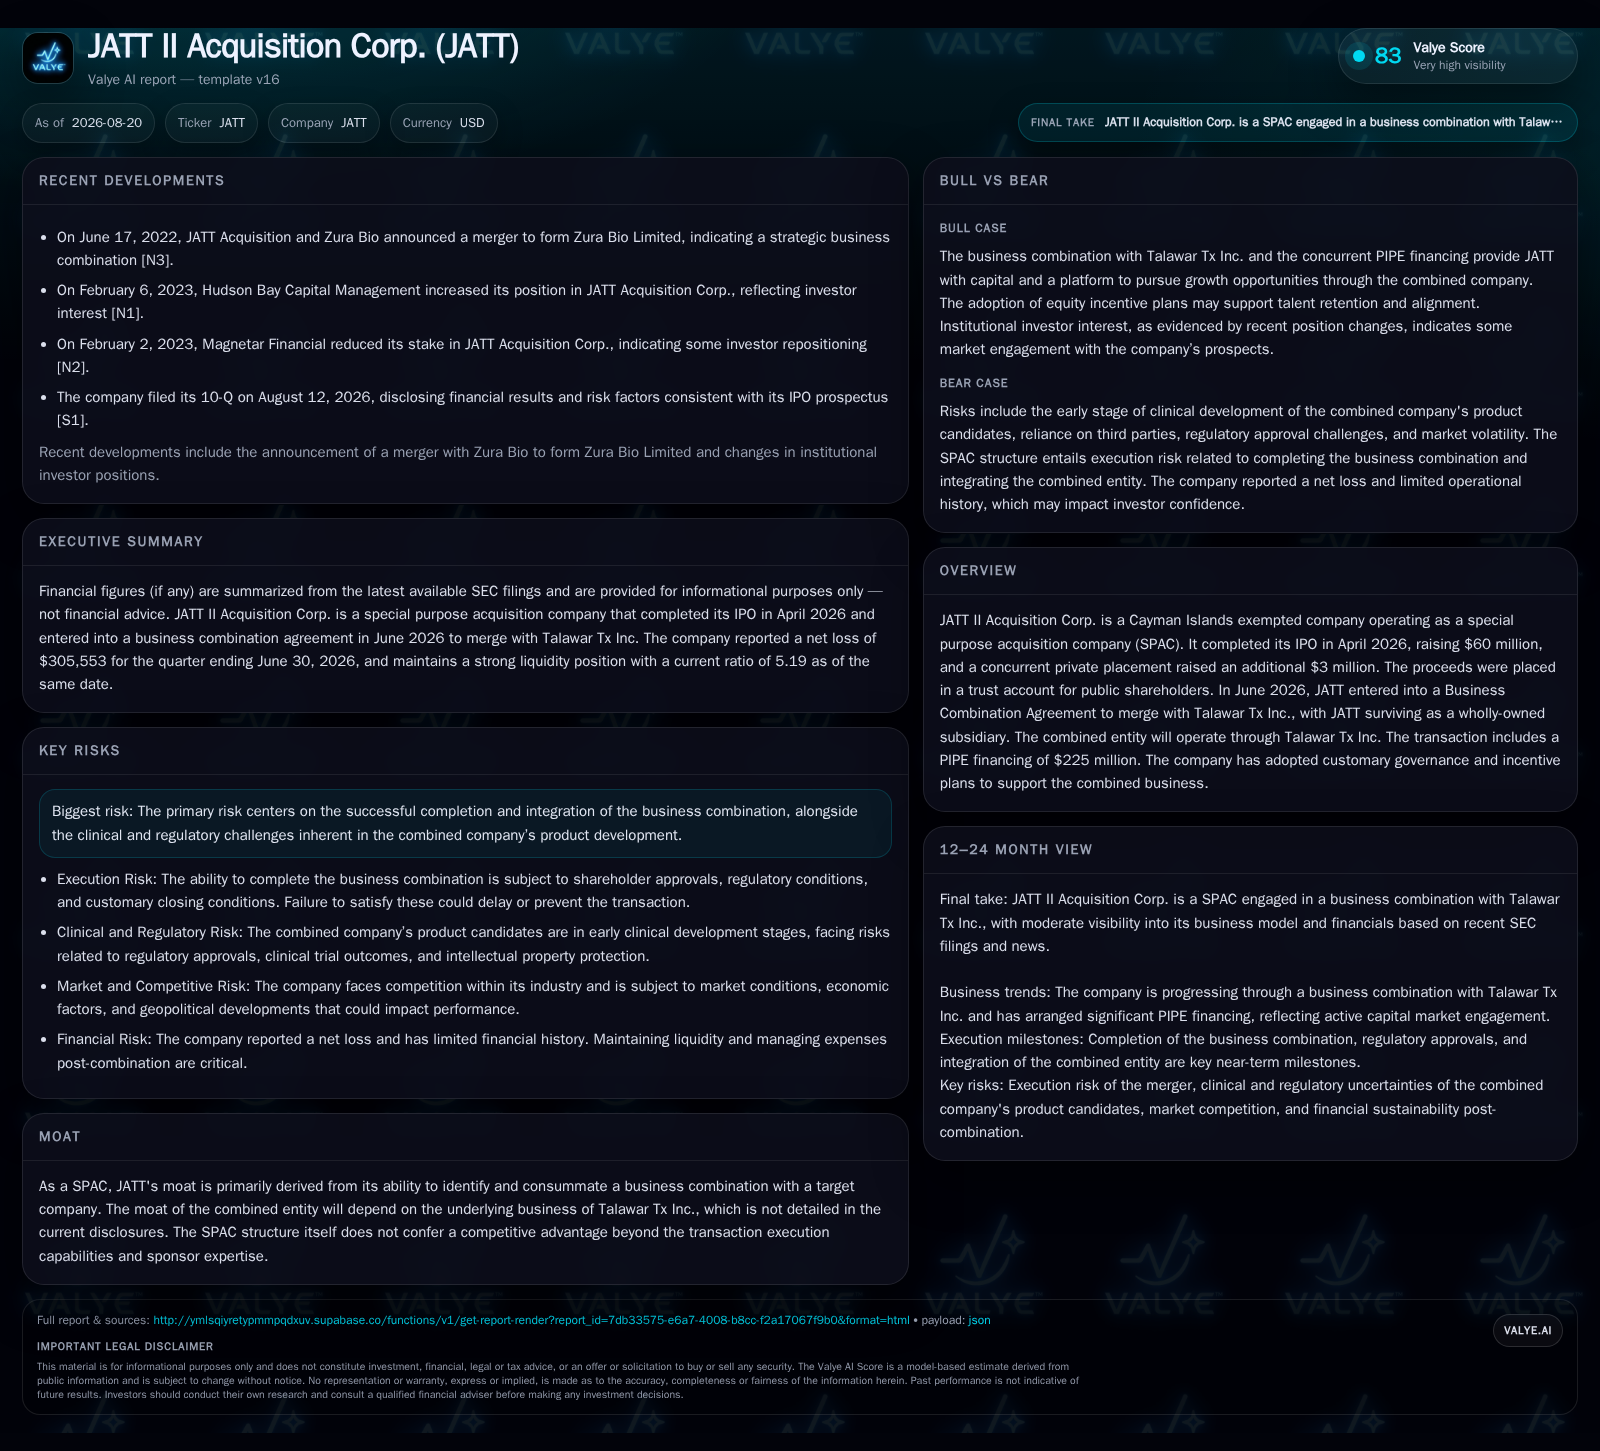The width and height of the screenshot is (1600, 1451).
Task: Select the "Company JATT" chip
Action: [323, 123]
